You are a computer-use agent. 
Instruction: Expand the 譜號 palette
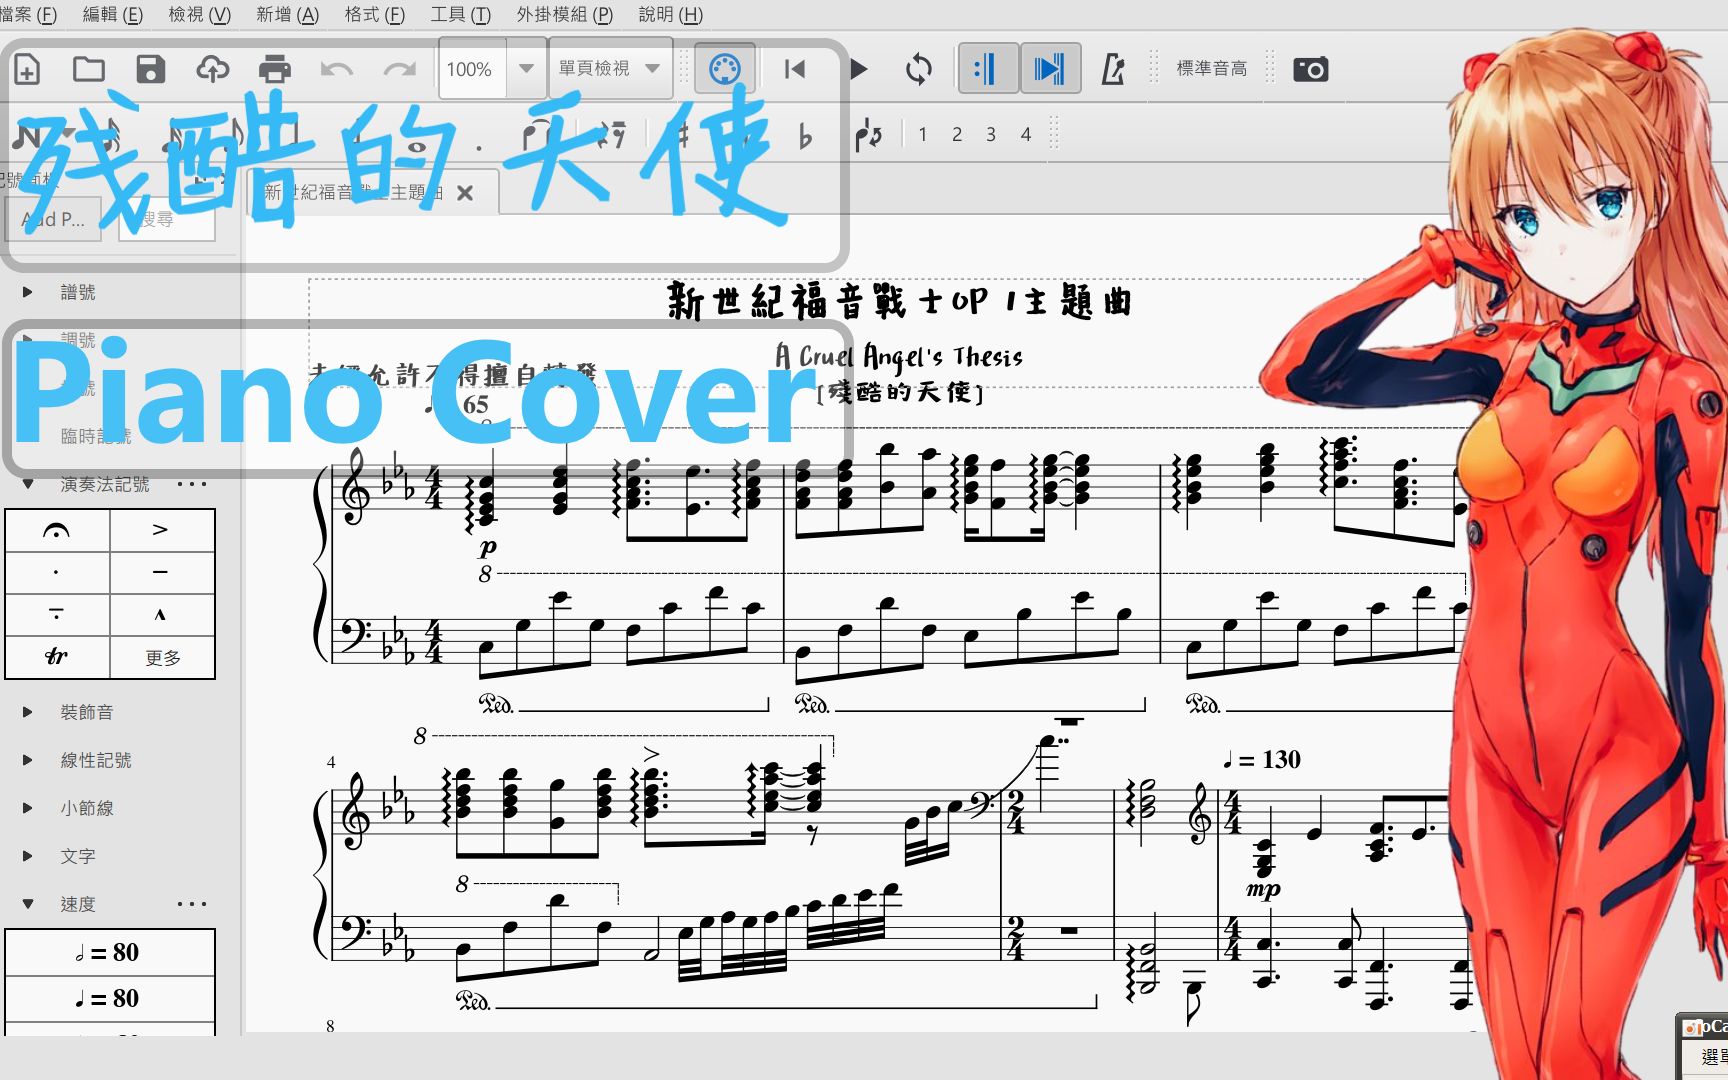click(x=28, y=292)
